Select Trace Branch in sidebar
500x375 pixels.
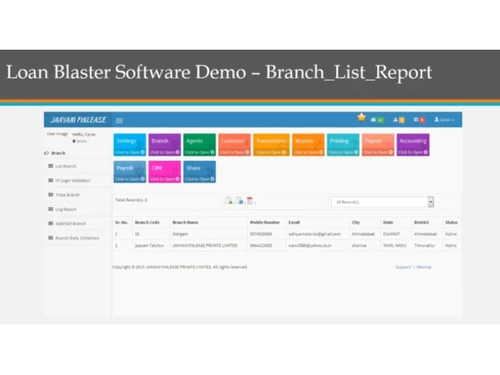(67, 195)
